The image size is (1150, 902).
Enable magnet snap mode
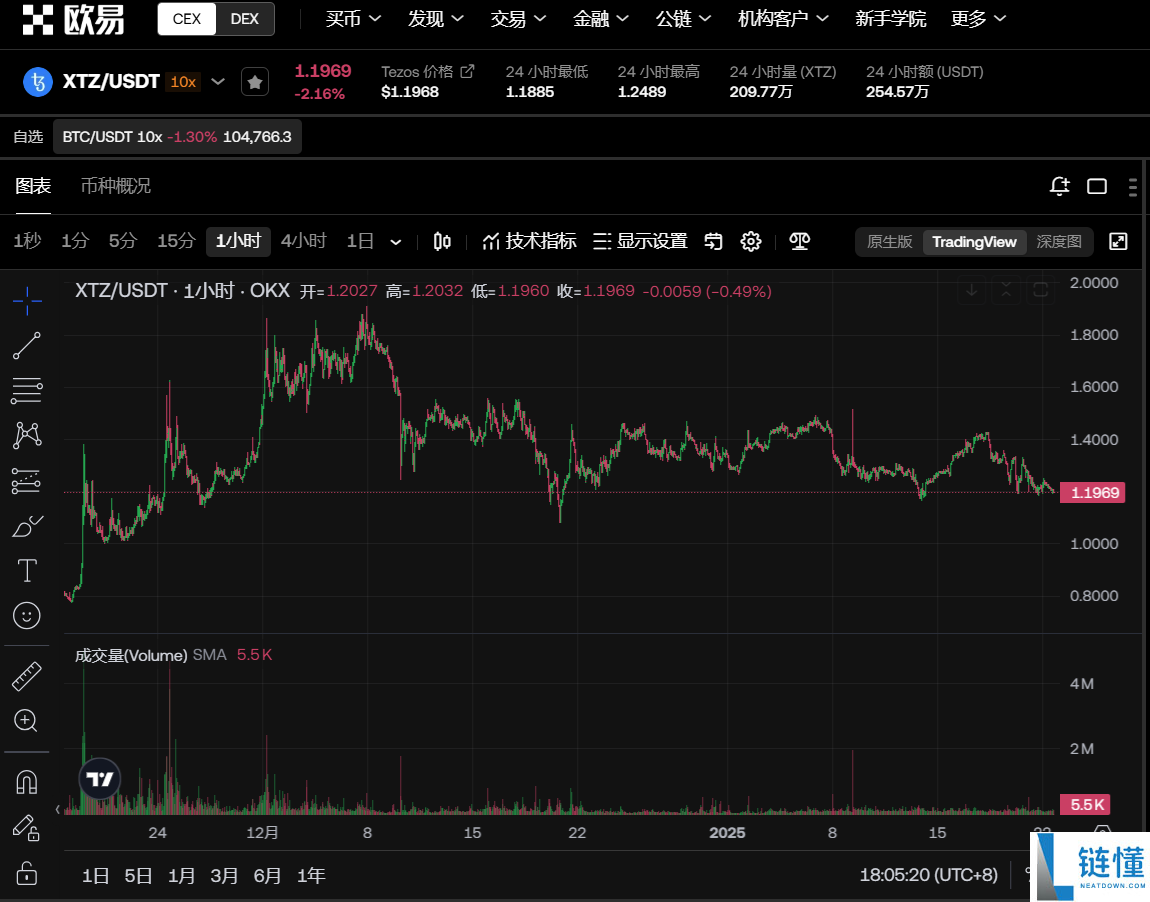pos(27,782)
